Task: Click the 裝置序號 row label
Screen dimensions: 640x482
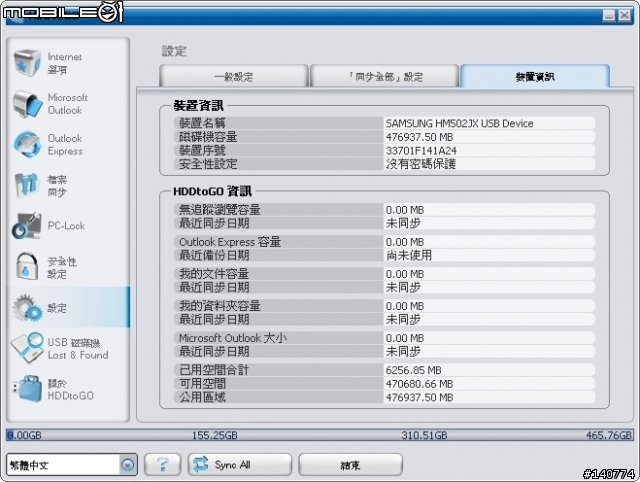Action: (202, 151)
